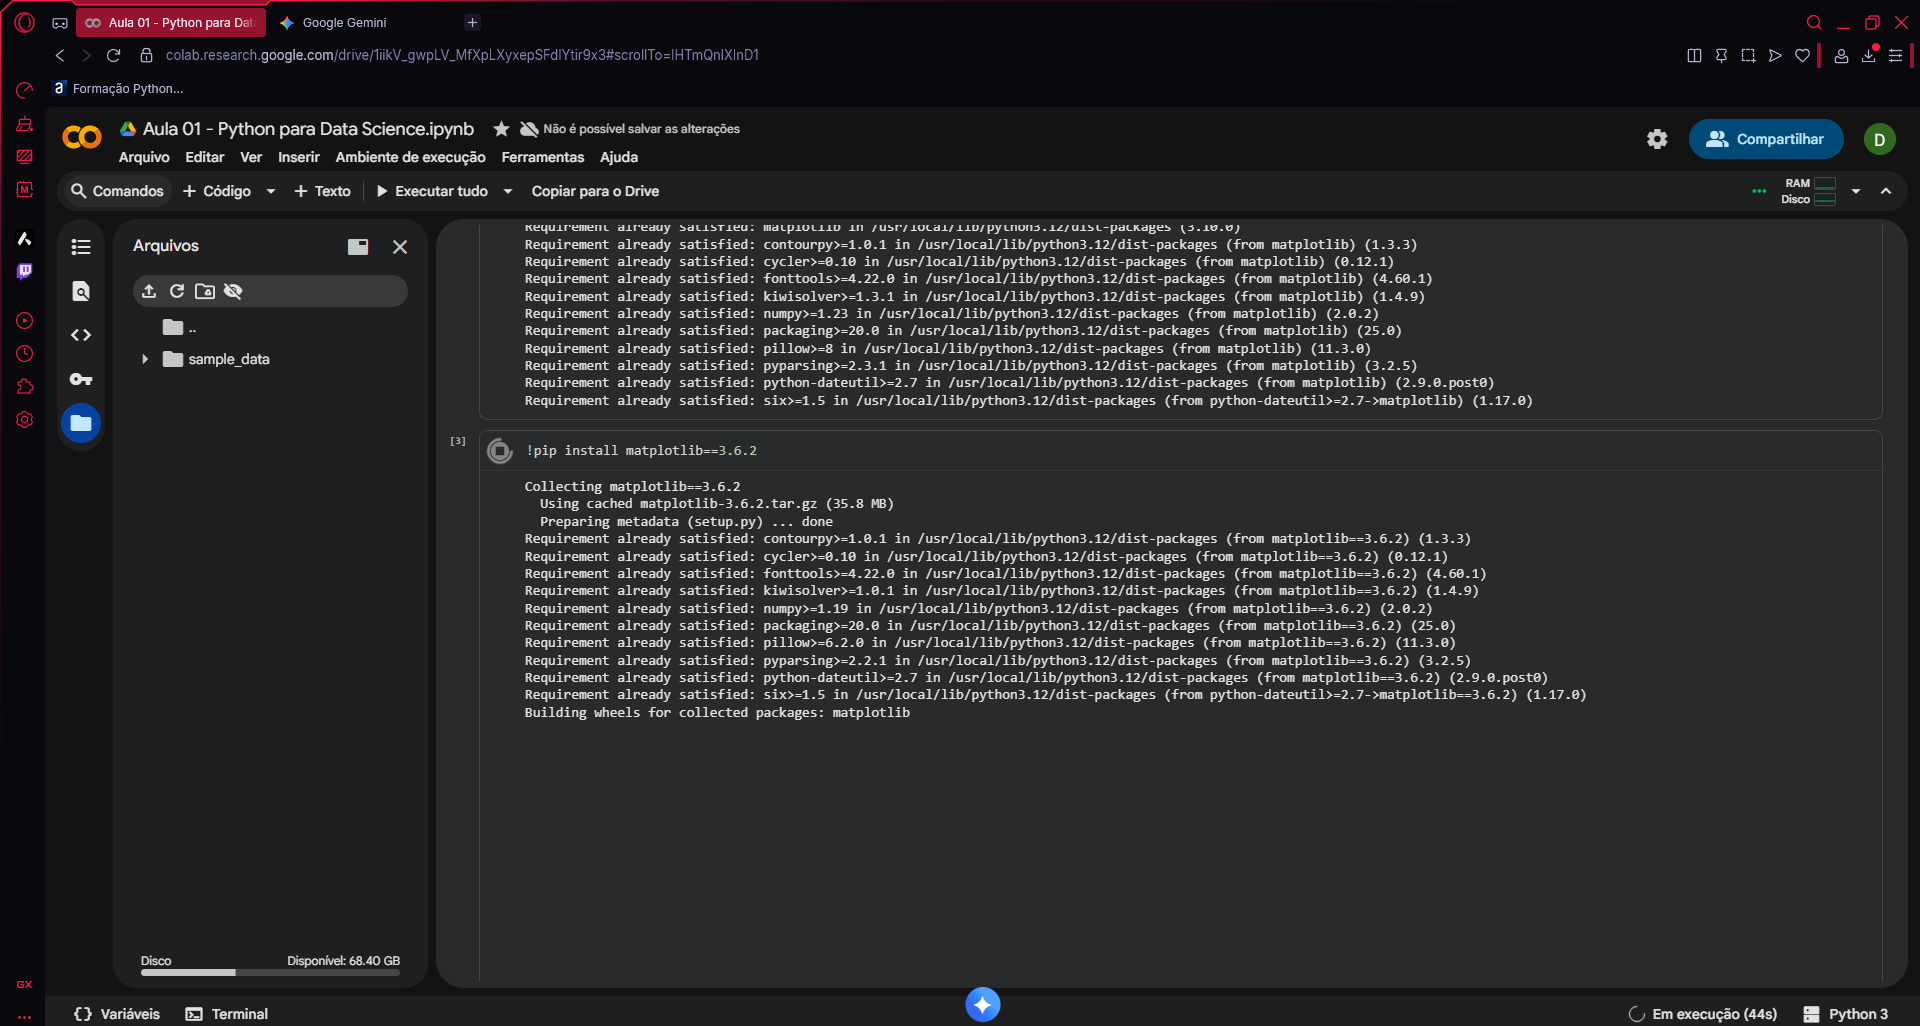Open find and replace sidebar icon
The width and height of the screenshot is (1920, 1026).
tap(81, 291)
